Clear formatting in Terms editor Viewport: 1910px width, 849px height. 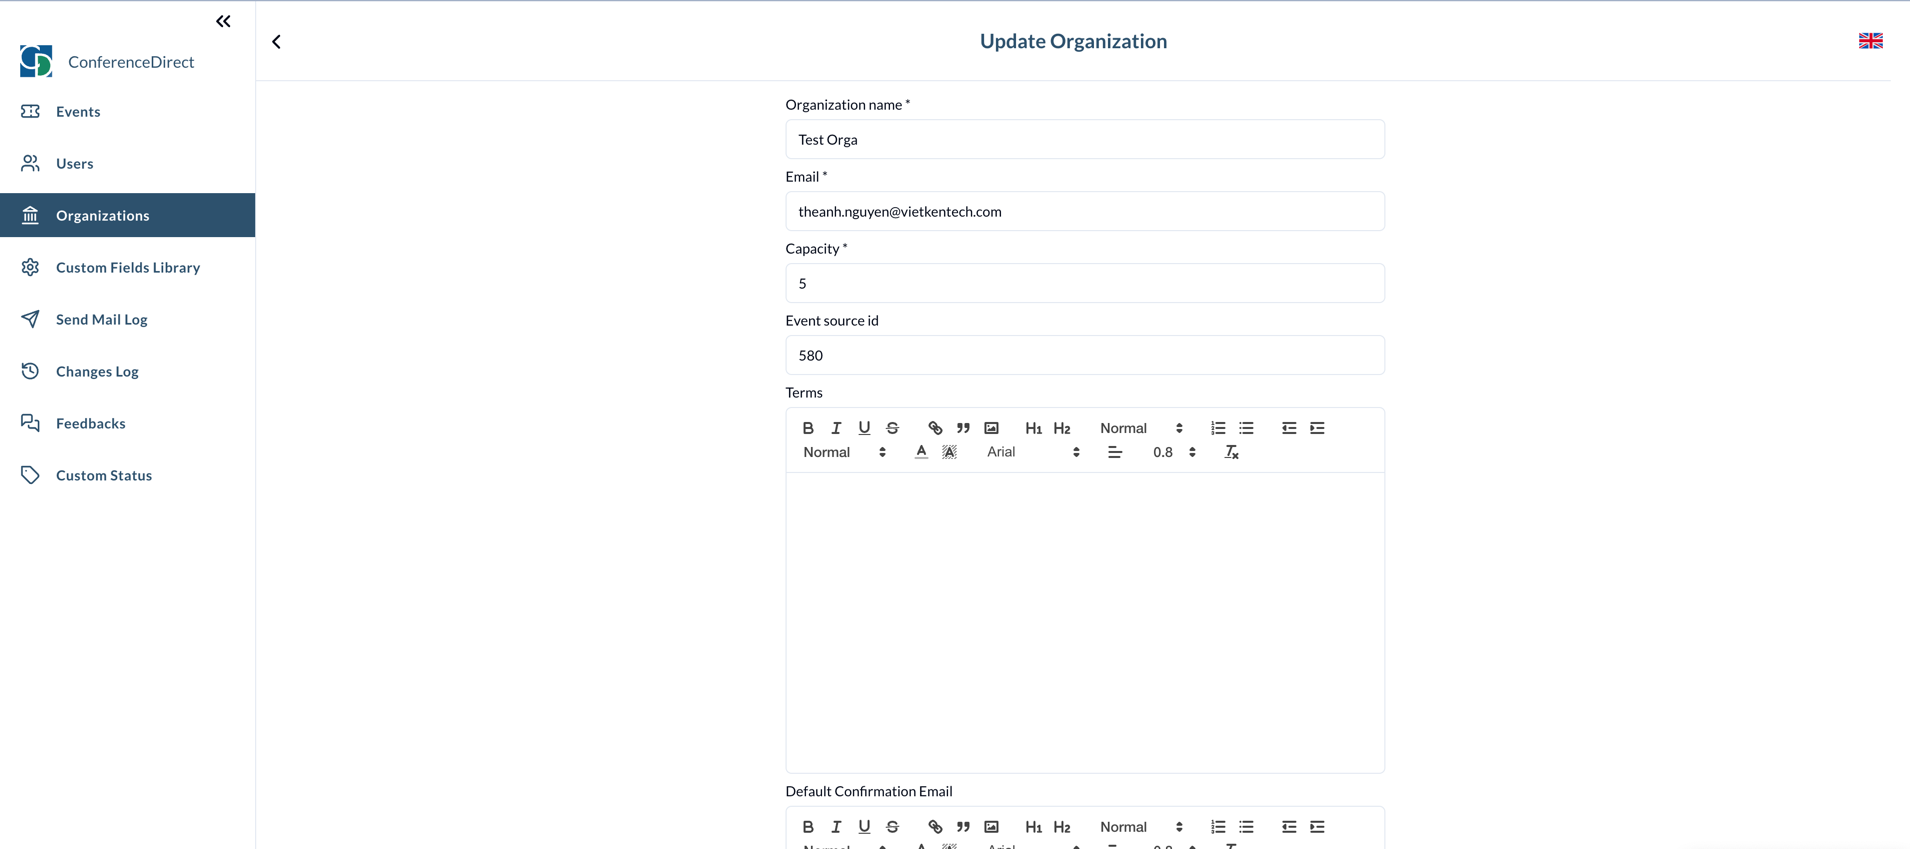click(x=1232, y=453)
